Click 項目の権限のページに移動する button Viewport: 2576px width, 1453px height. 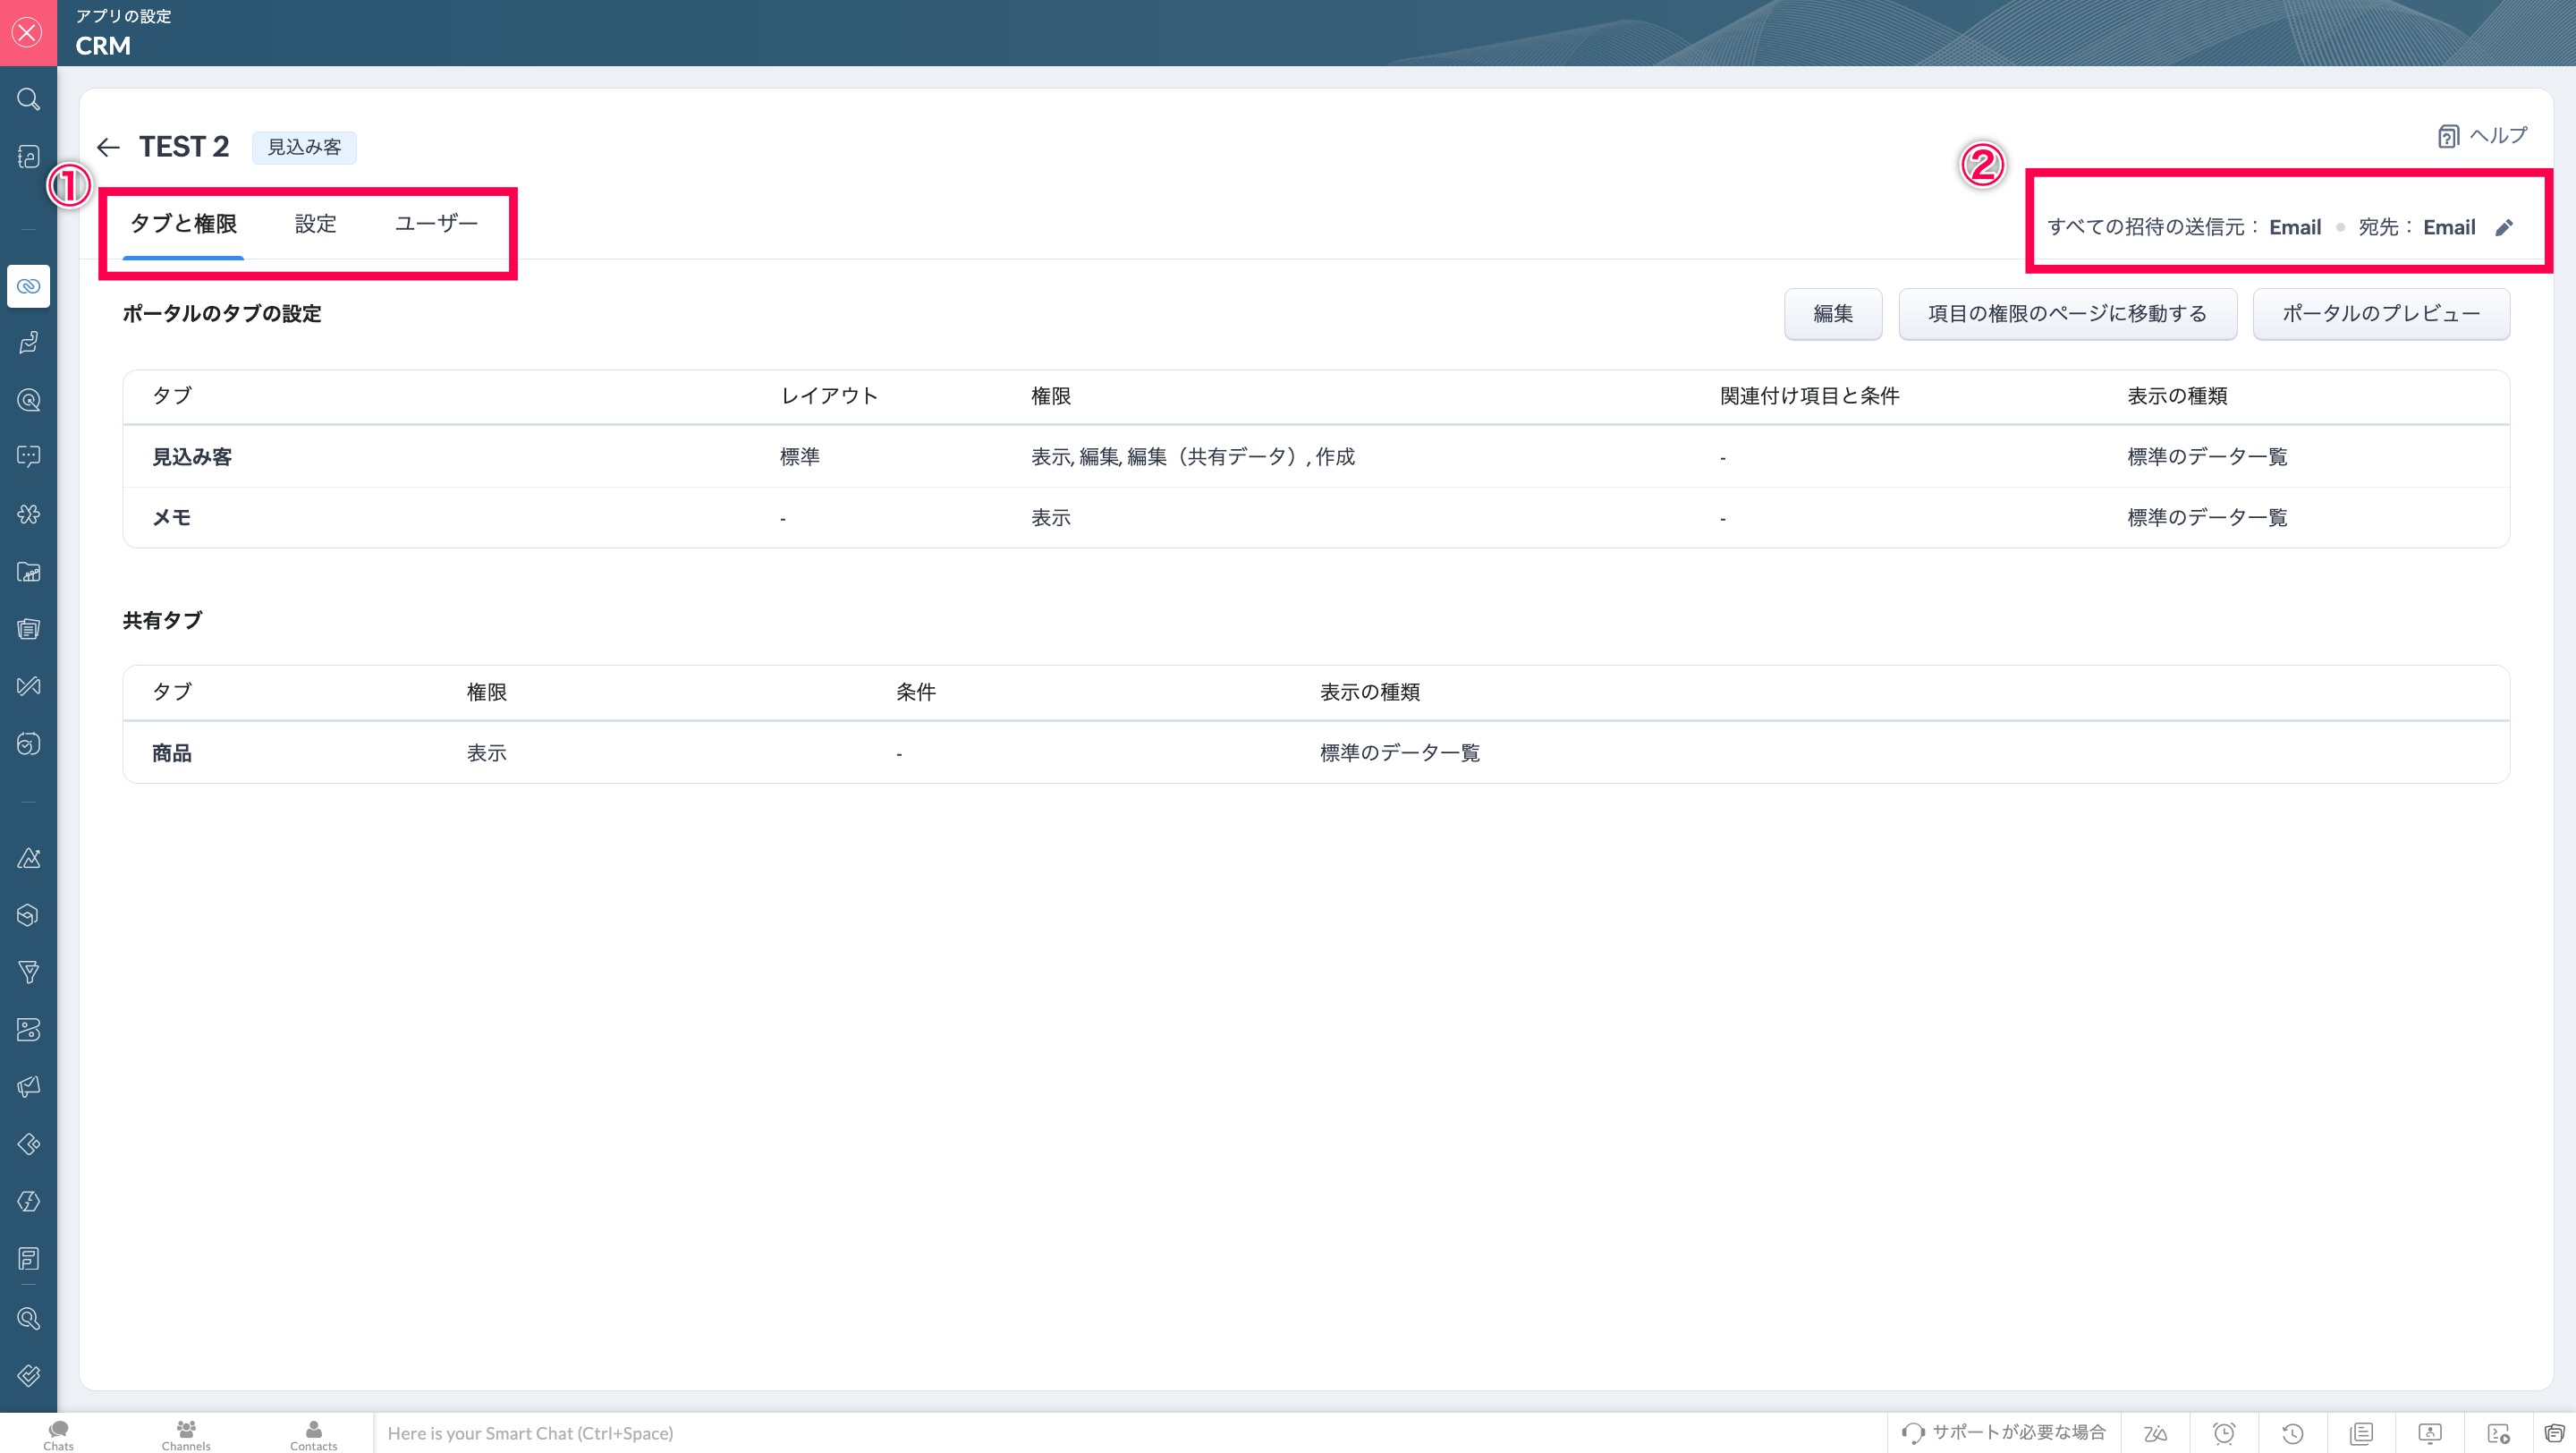click(2066, 314)
